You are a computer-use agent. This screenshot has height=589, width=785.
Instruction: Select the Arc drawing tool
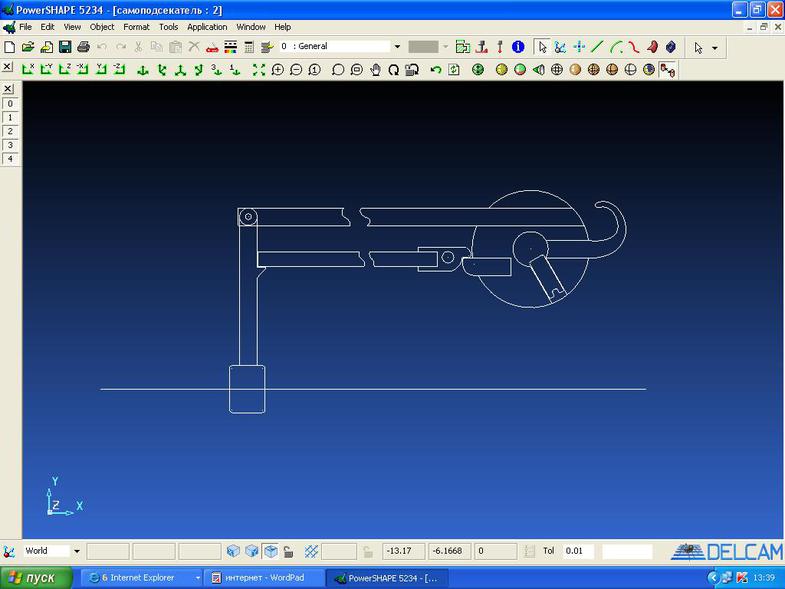(x=615, y=47)
